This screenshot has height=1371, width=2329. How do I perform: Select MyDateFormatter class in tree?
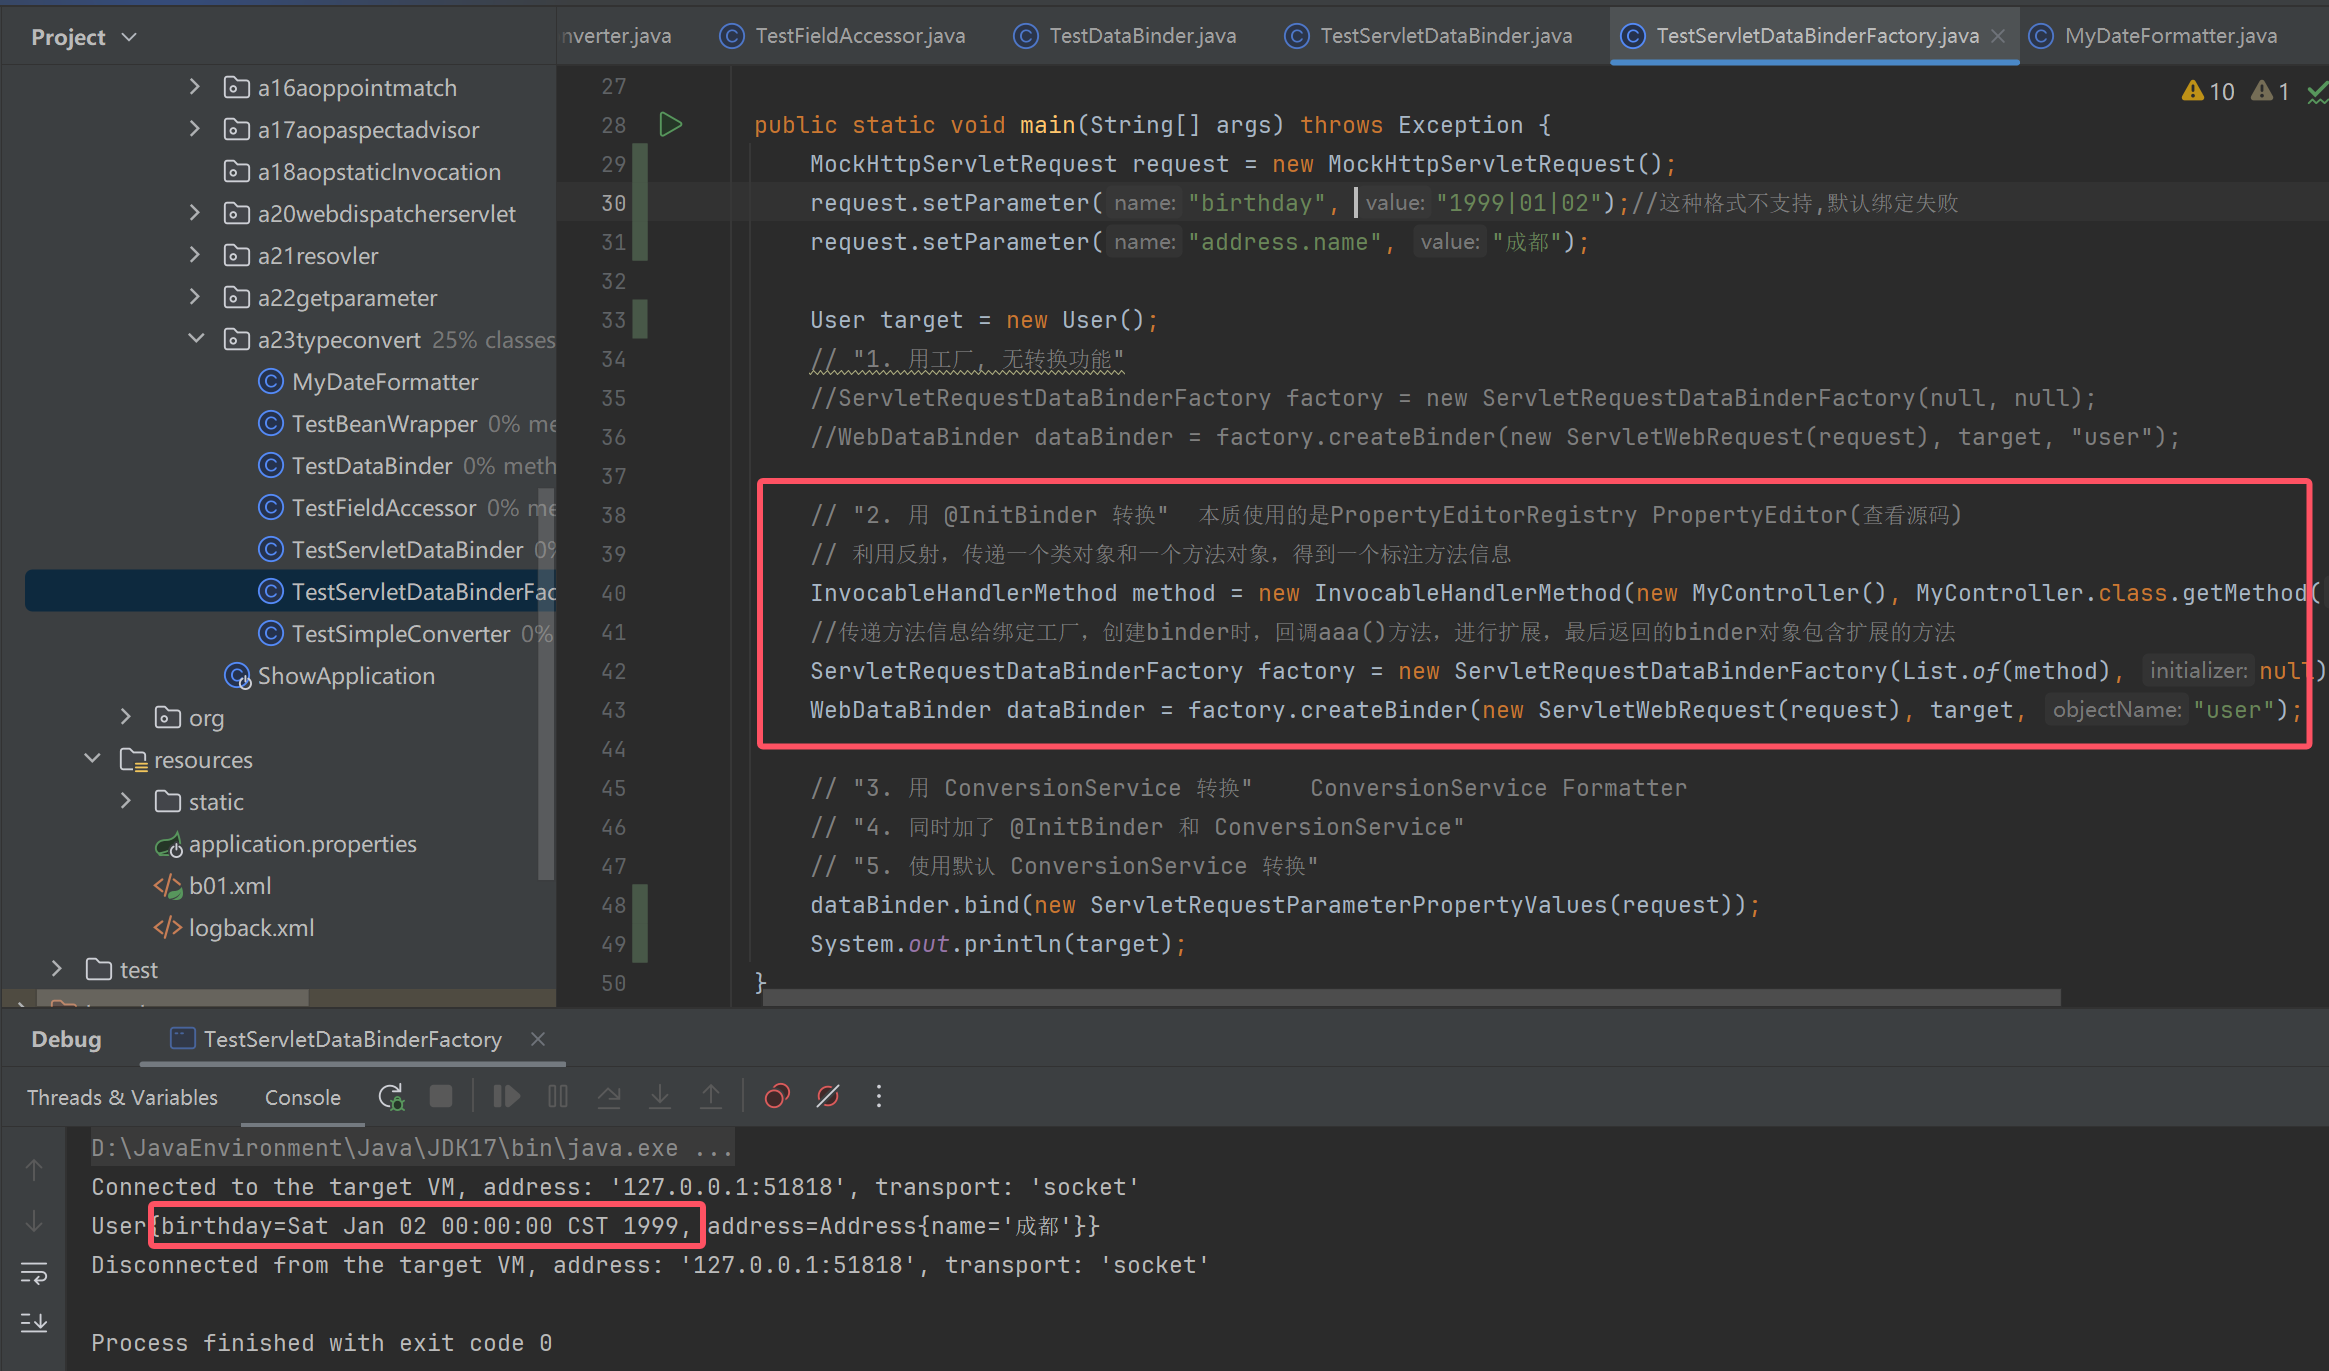(x=385, y=382)
